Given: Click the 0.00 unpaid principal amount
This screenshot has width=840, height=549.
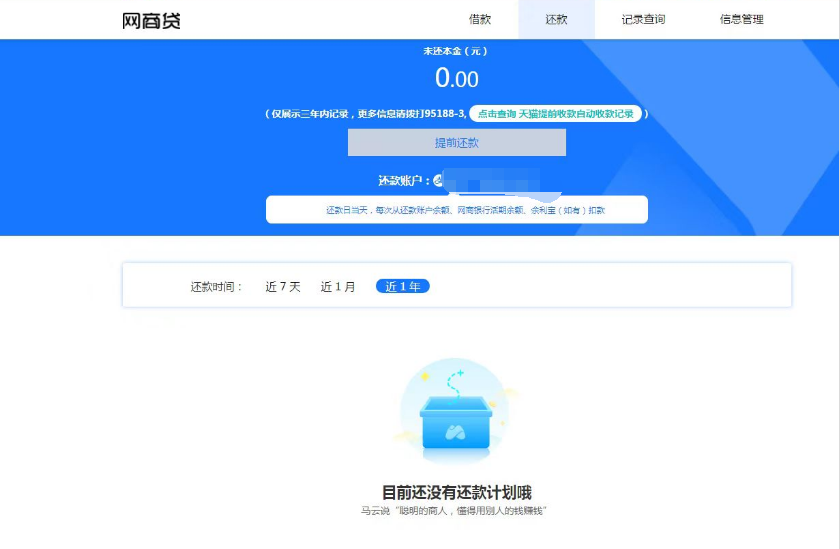Looking at the screenshot, I should [456, 78].
